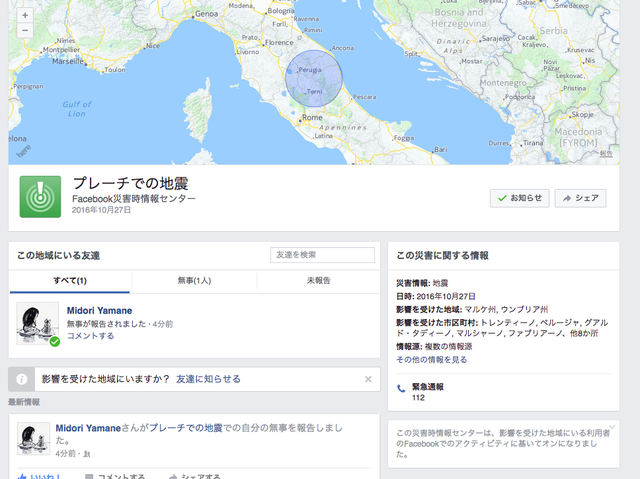
Task: Click Facebook災害時情報センター subtitle
Action: [134, 199]
